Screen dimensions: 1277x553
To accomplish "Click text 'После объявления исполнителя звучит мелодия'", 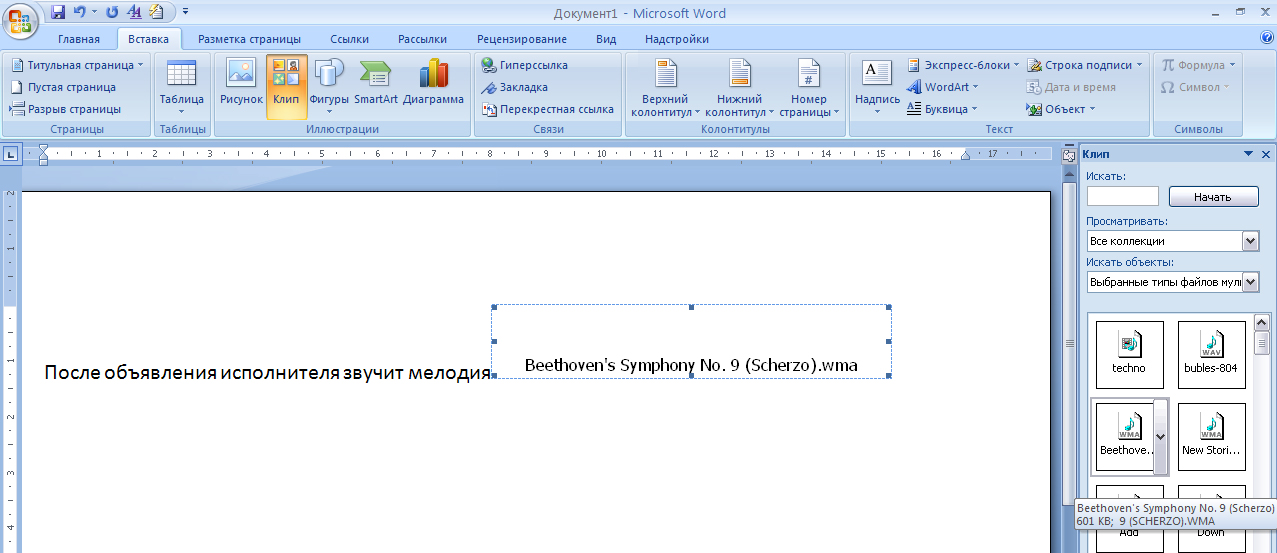I will pos(267,373).
